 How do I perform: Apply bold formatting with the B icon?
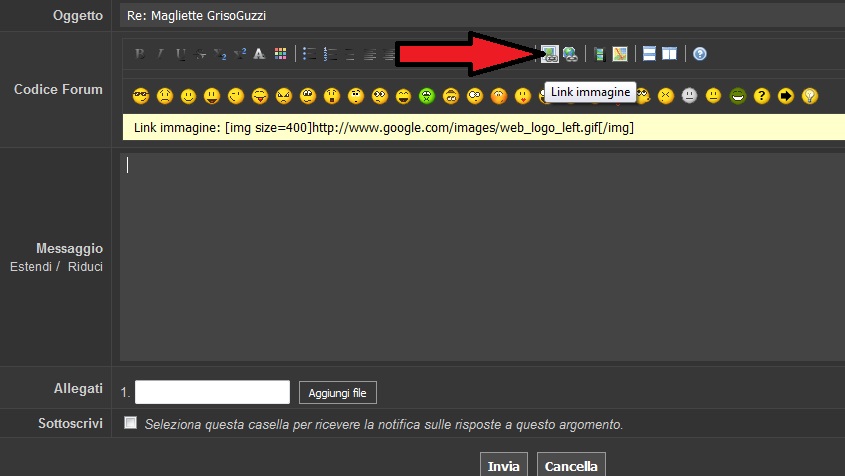(140, 54)
